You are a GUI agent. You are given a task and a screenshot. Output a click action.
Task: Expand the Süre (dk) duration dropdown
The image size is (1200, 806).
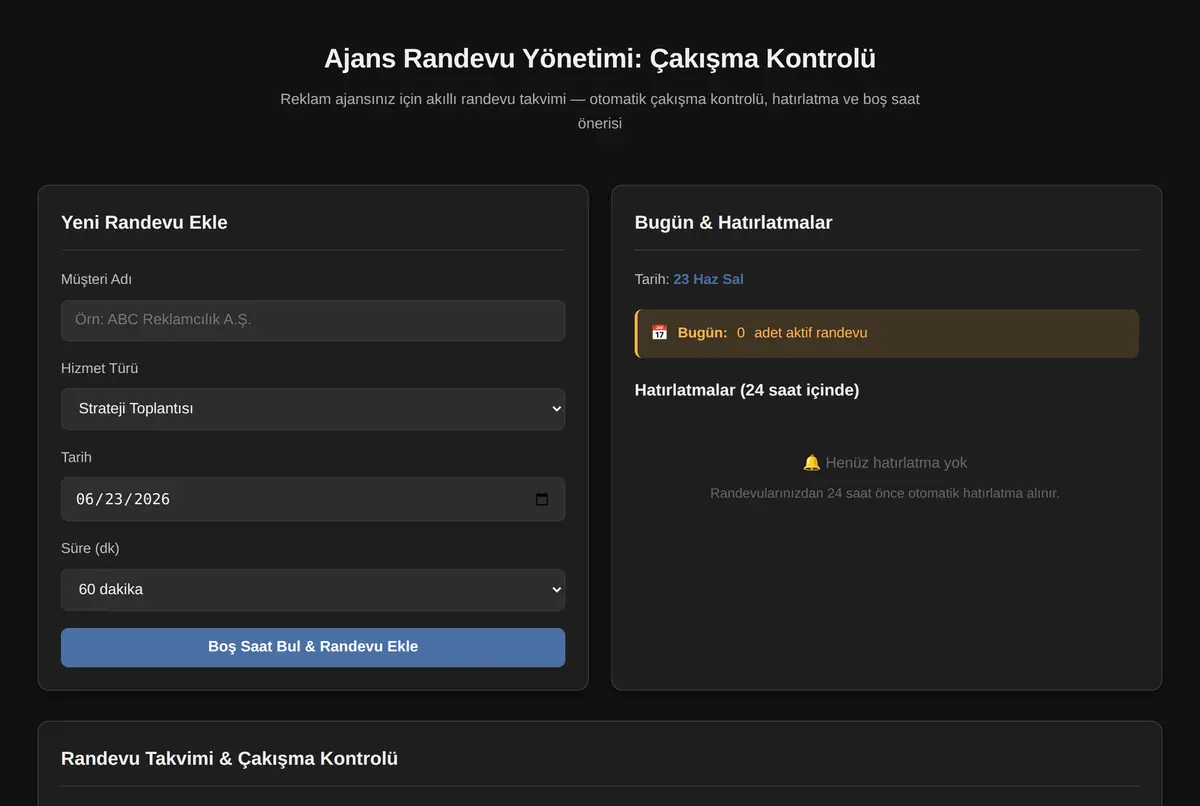(313, 590)
